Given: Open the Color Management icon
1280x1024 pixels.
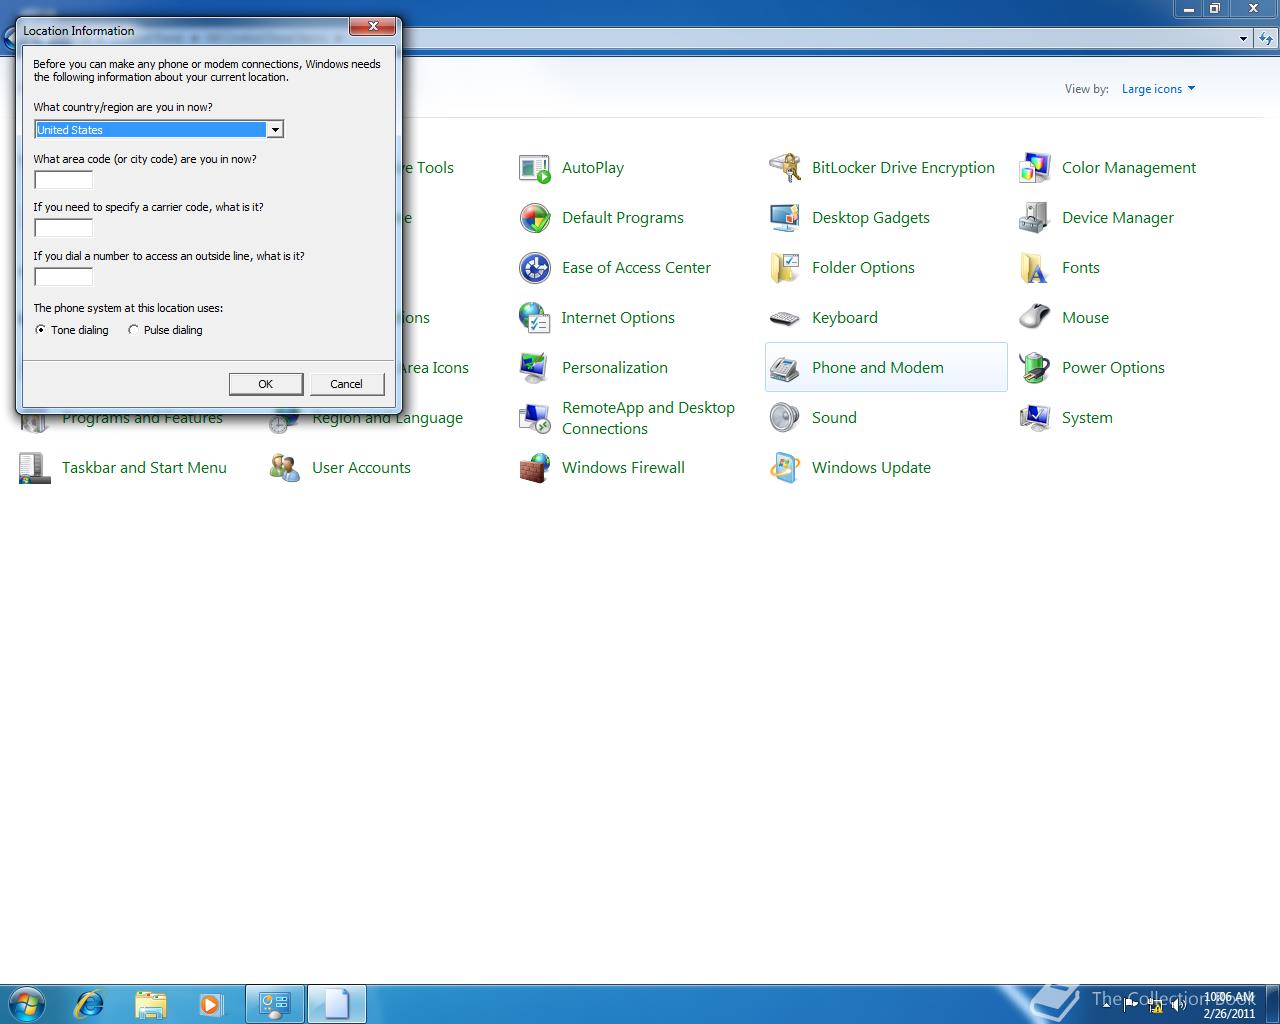Looking at the screenshot, I should pos(1035,168).
